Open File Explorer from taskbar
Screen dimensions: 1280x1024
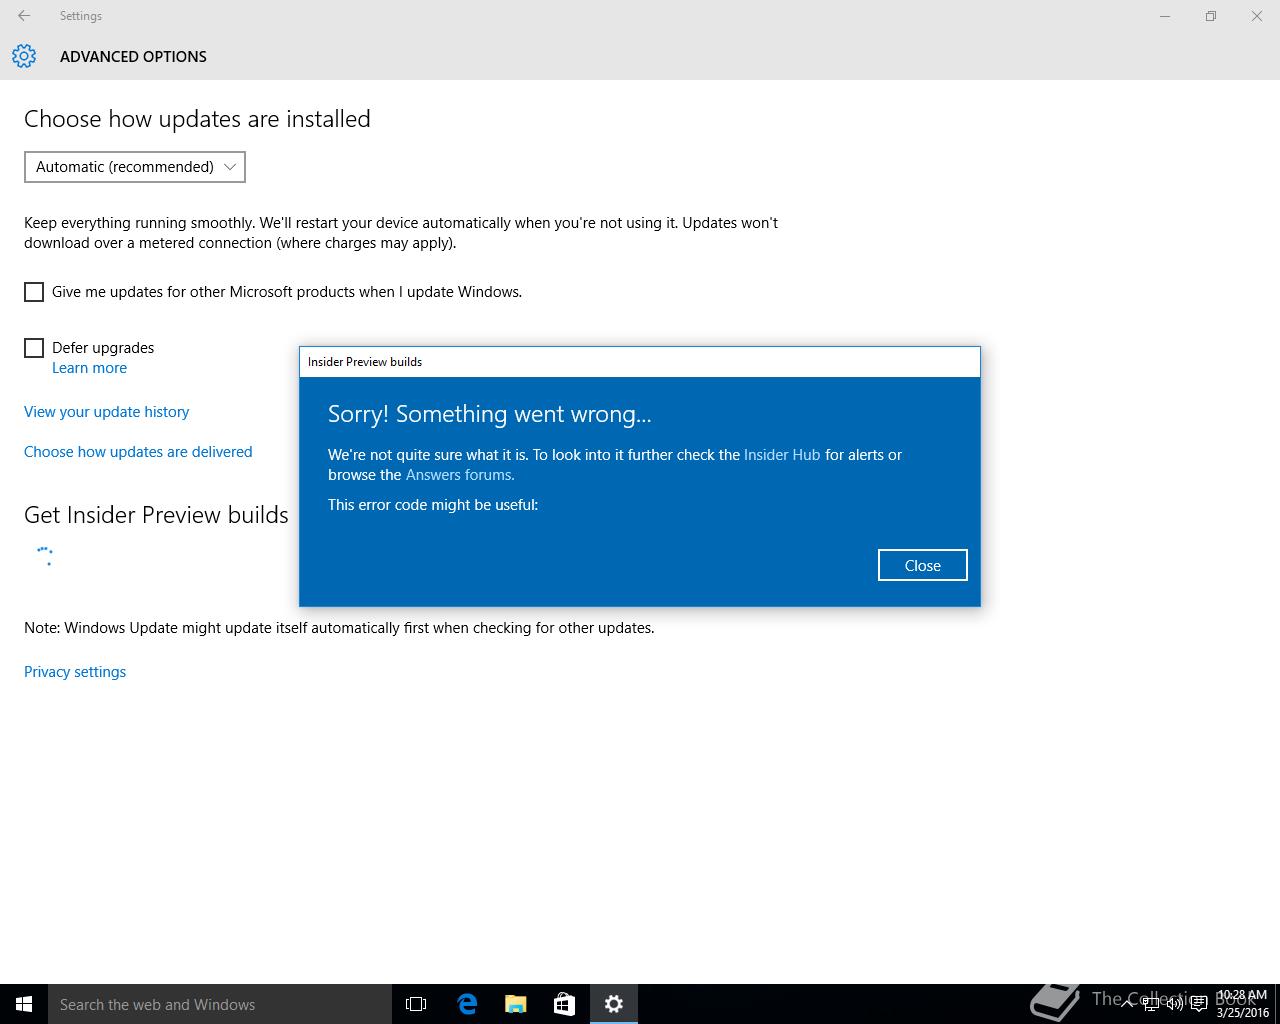(516, 1004)
